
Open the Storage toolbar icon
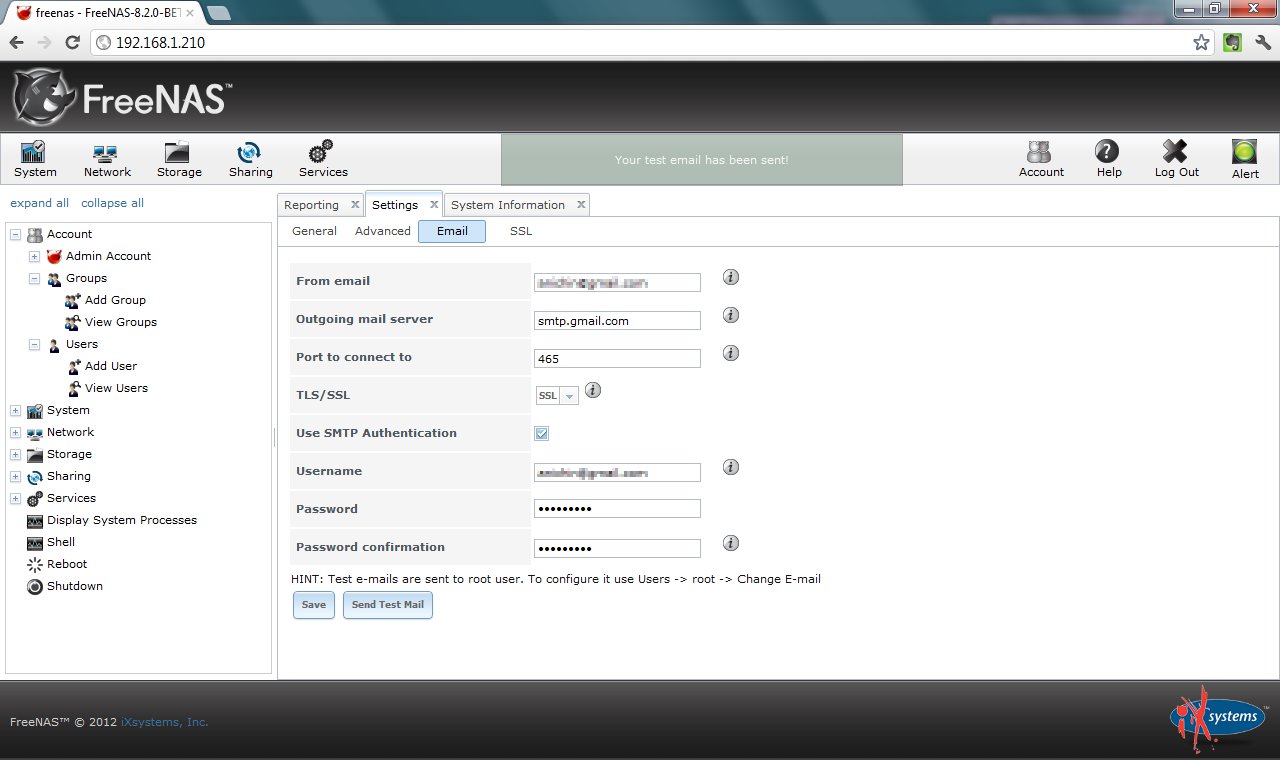tap(179, 159)
